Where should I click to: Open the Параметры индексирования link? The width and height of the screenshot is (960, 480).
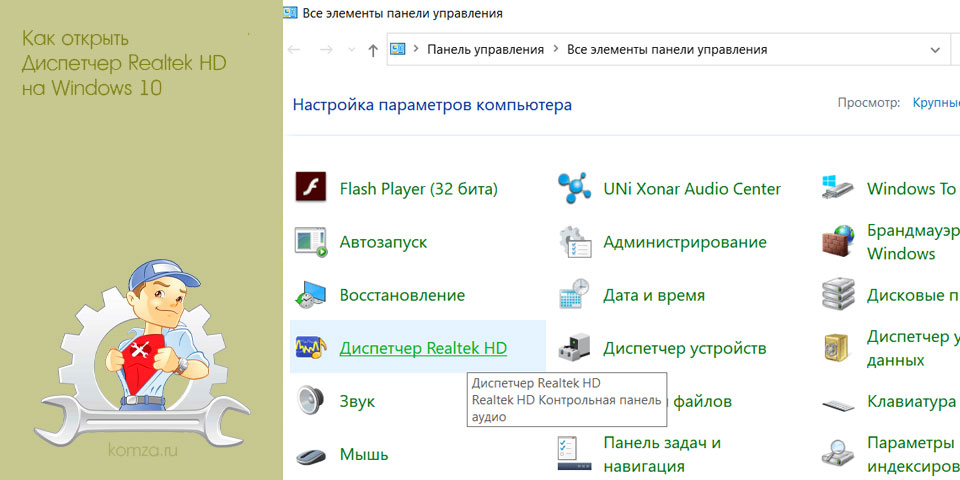913,454
